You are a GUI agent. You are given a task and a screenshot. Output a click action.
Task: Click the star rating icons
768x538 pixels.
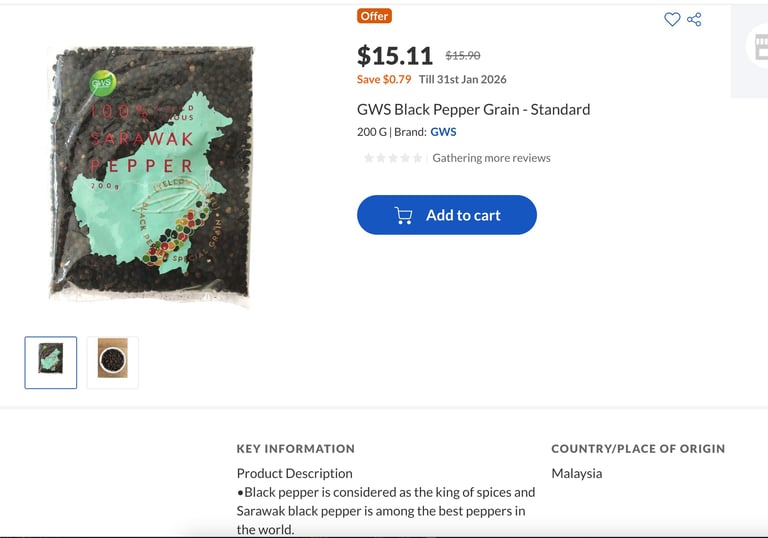click(x=393, y=158)
